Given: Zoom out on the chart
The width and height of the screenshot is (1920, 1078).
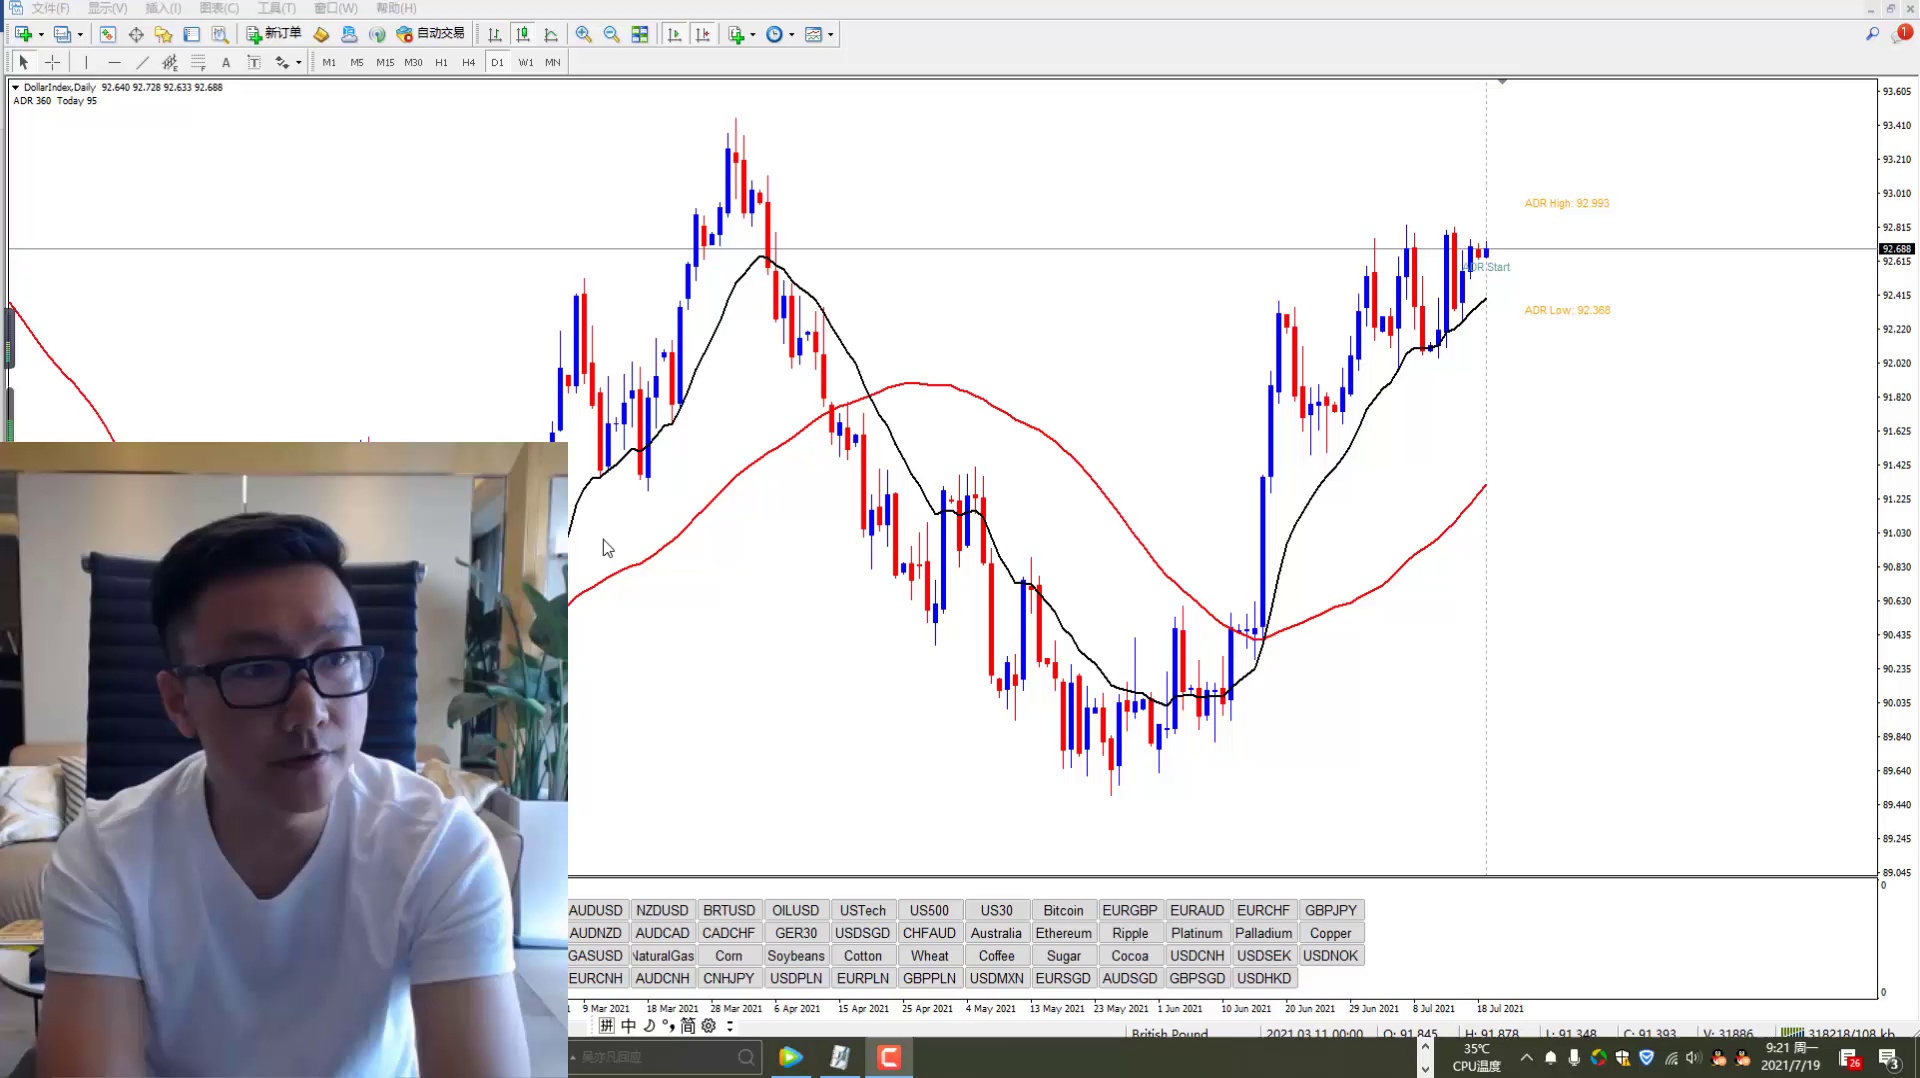Looking at the screenshot, I should [x=612, y=35].
